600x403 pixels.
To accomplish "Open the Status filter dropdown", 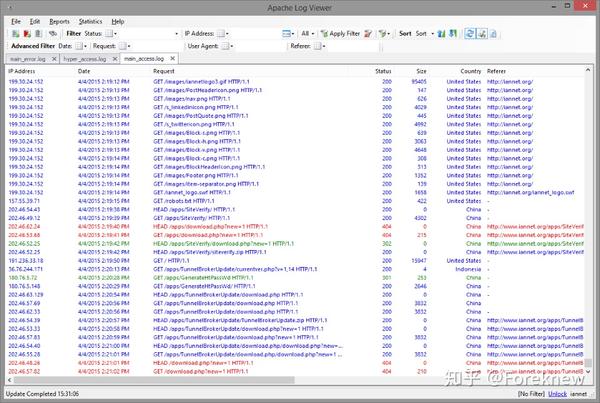I will coord(148,34).
